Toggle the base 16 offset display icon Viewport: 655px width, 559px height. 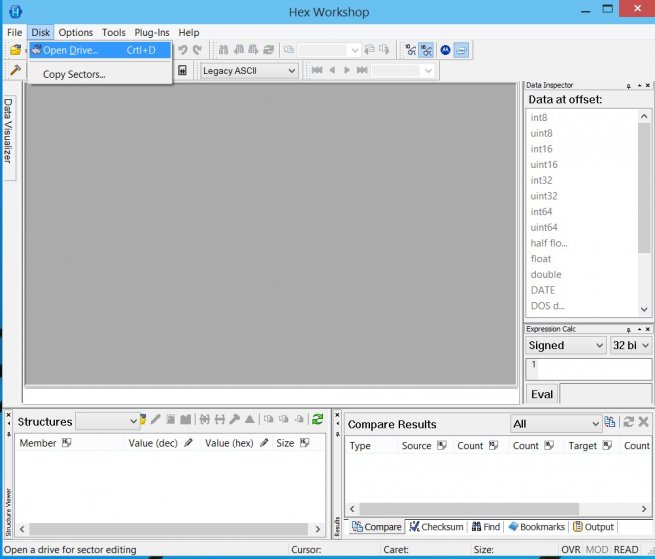tap(427, 50)
